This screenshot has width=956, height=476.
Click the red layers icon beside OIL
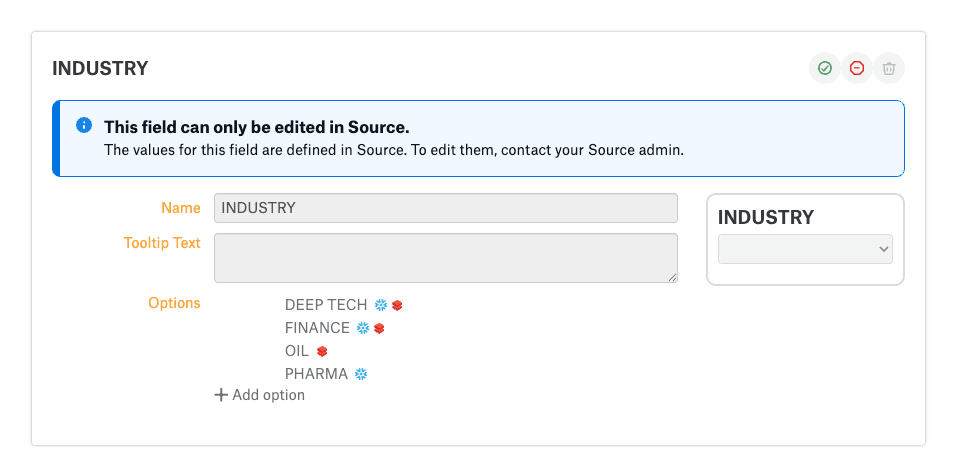coord(322,351)
